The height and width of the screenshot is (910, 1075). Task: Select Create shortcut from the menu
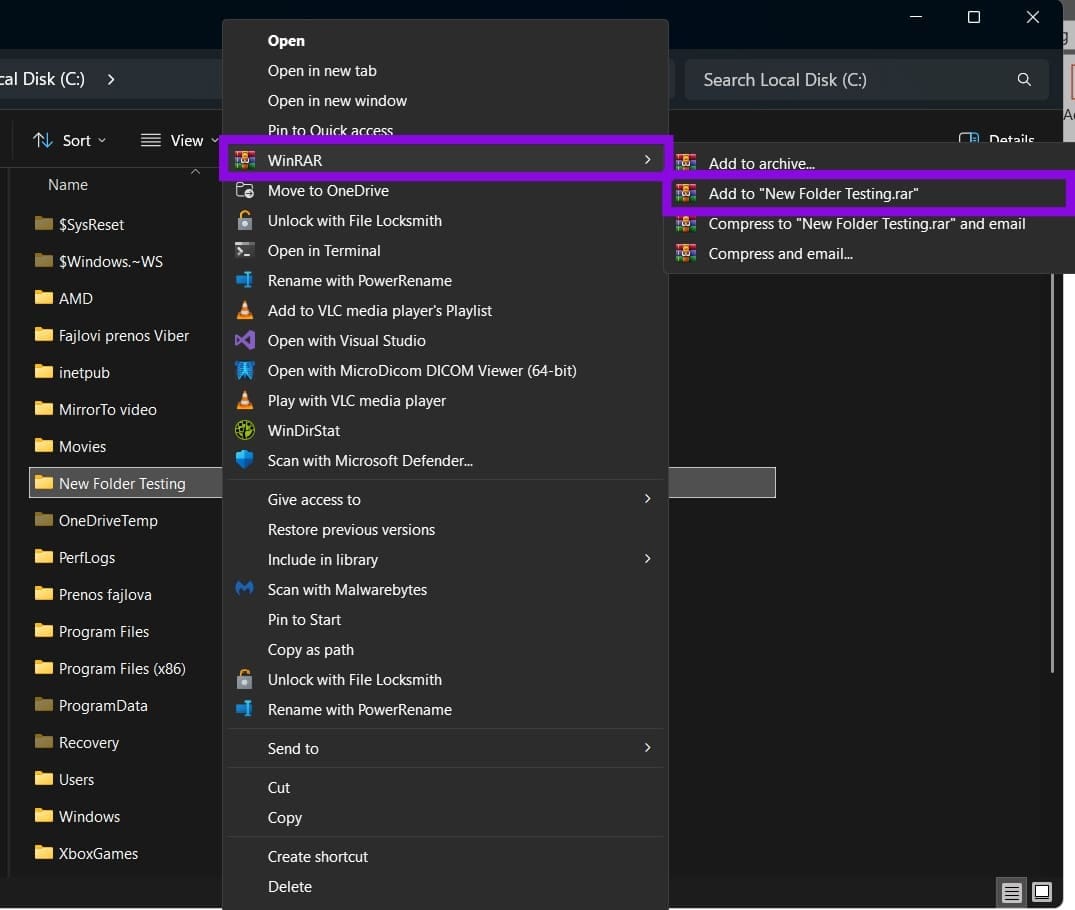tap(446, 857)
